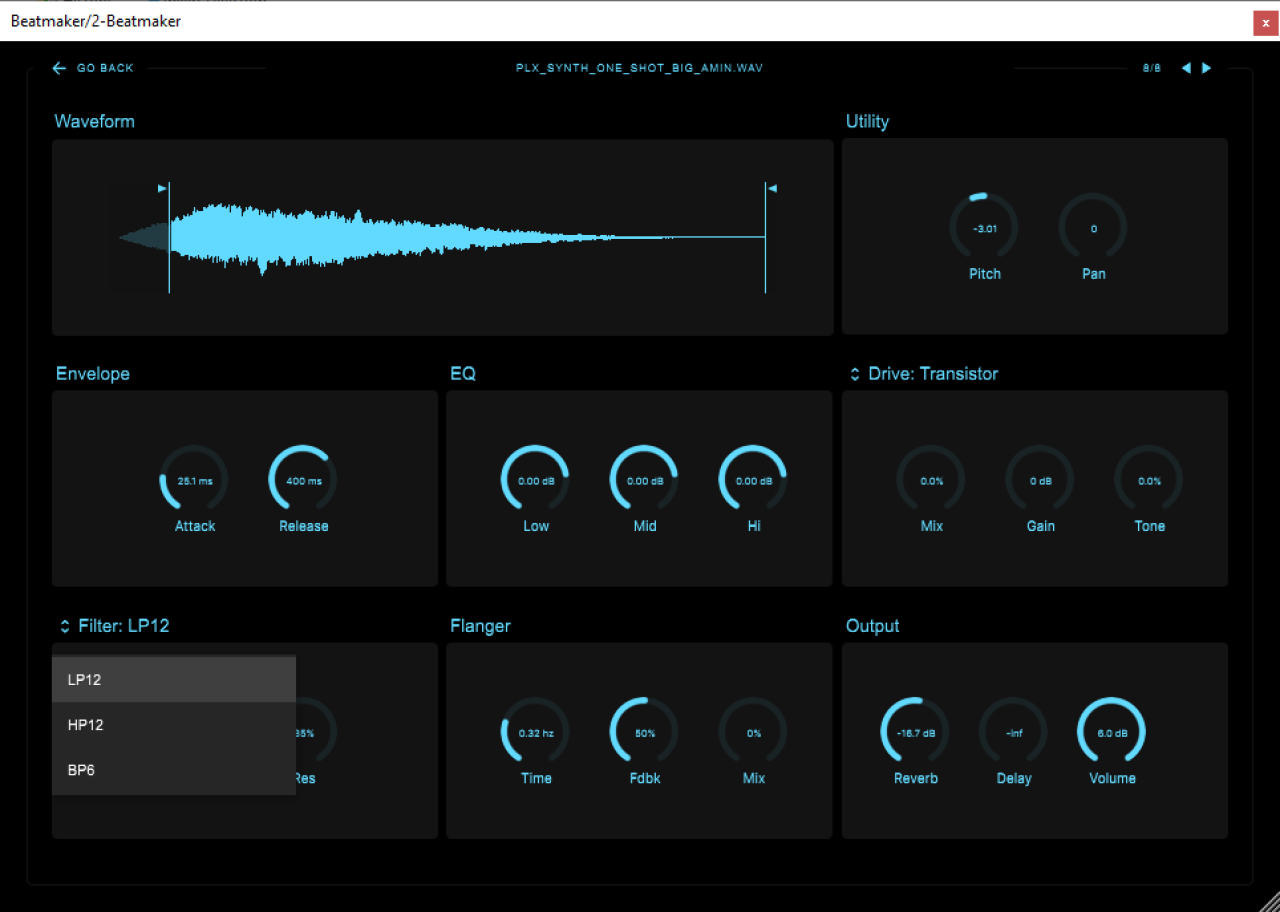This screenshot has height=912, width=1280.
Task: Collapse the Filter type selector arrows
Action: 65,626
